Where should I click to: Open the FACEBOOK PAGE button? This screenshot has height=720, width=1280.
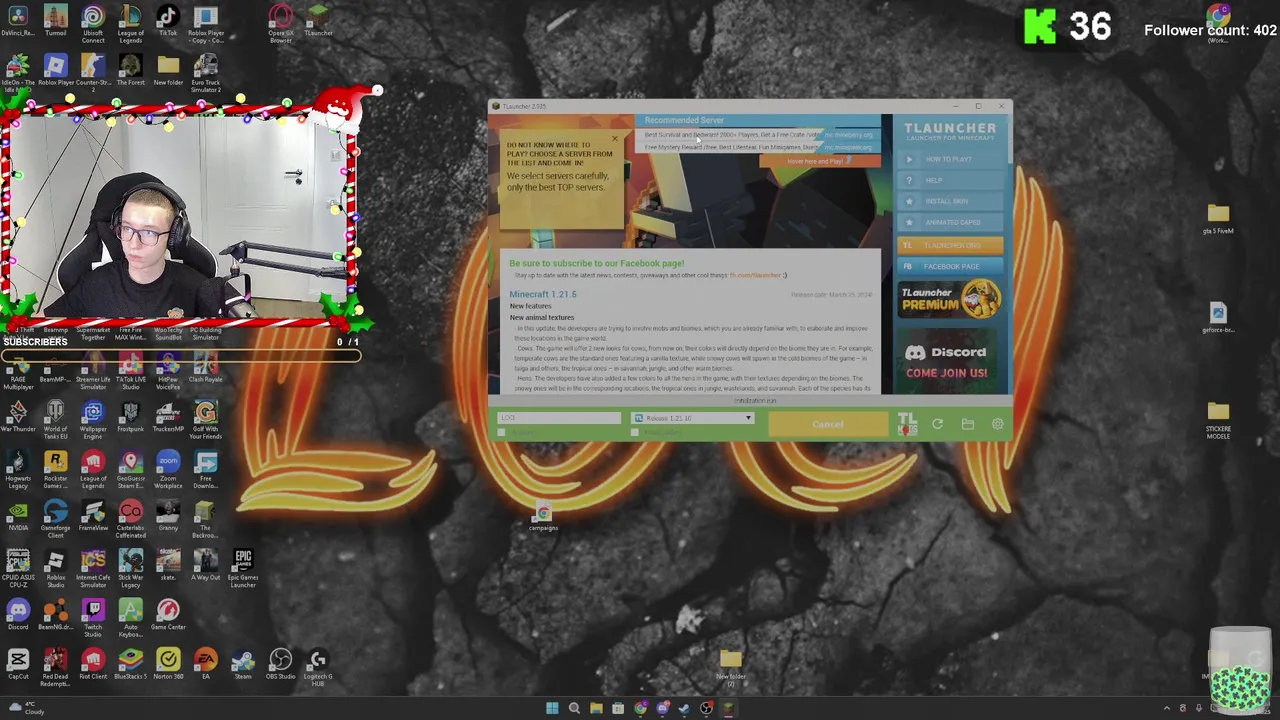(949, 266)
